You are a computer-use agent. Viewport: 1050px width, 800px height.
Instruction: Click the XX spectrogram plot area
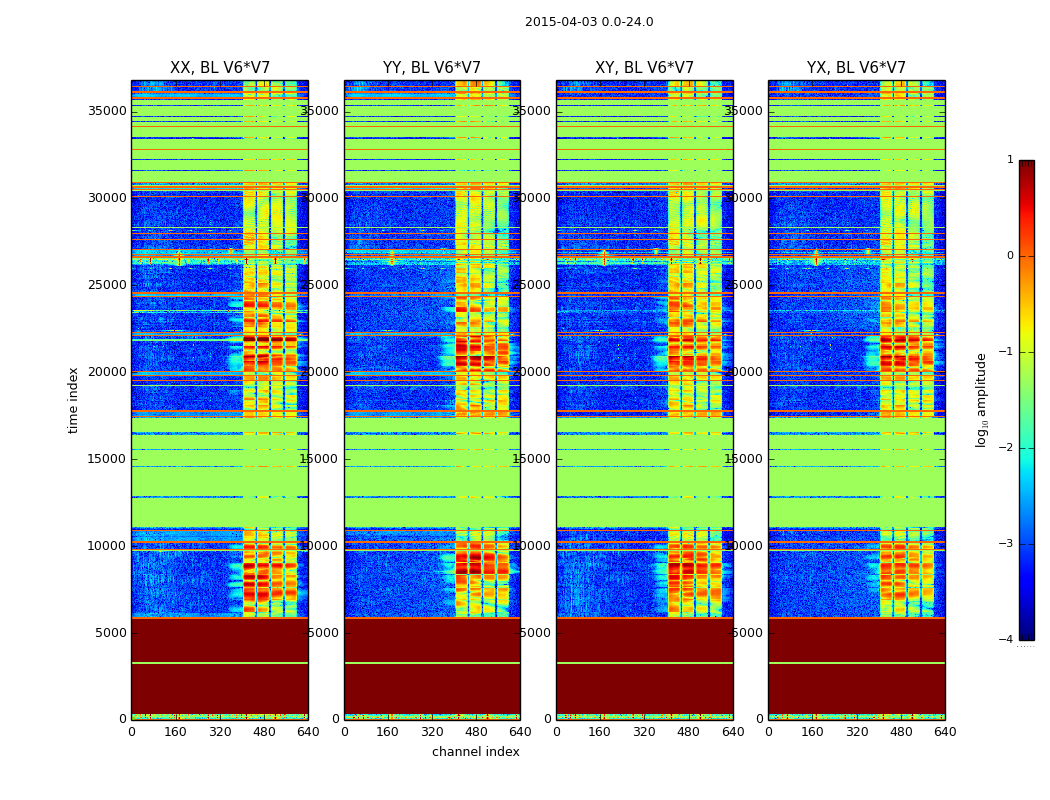pos(220,400)
